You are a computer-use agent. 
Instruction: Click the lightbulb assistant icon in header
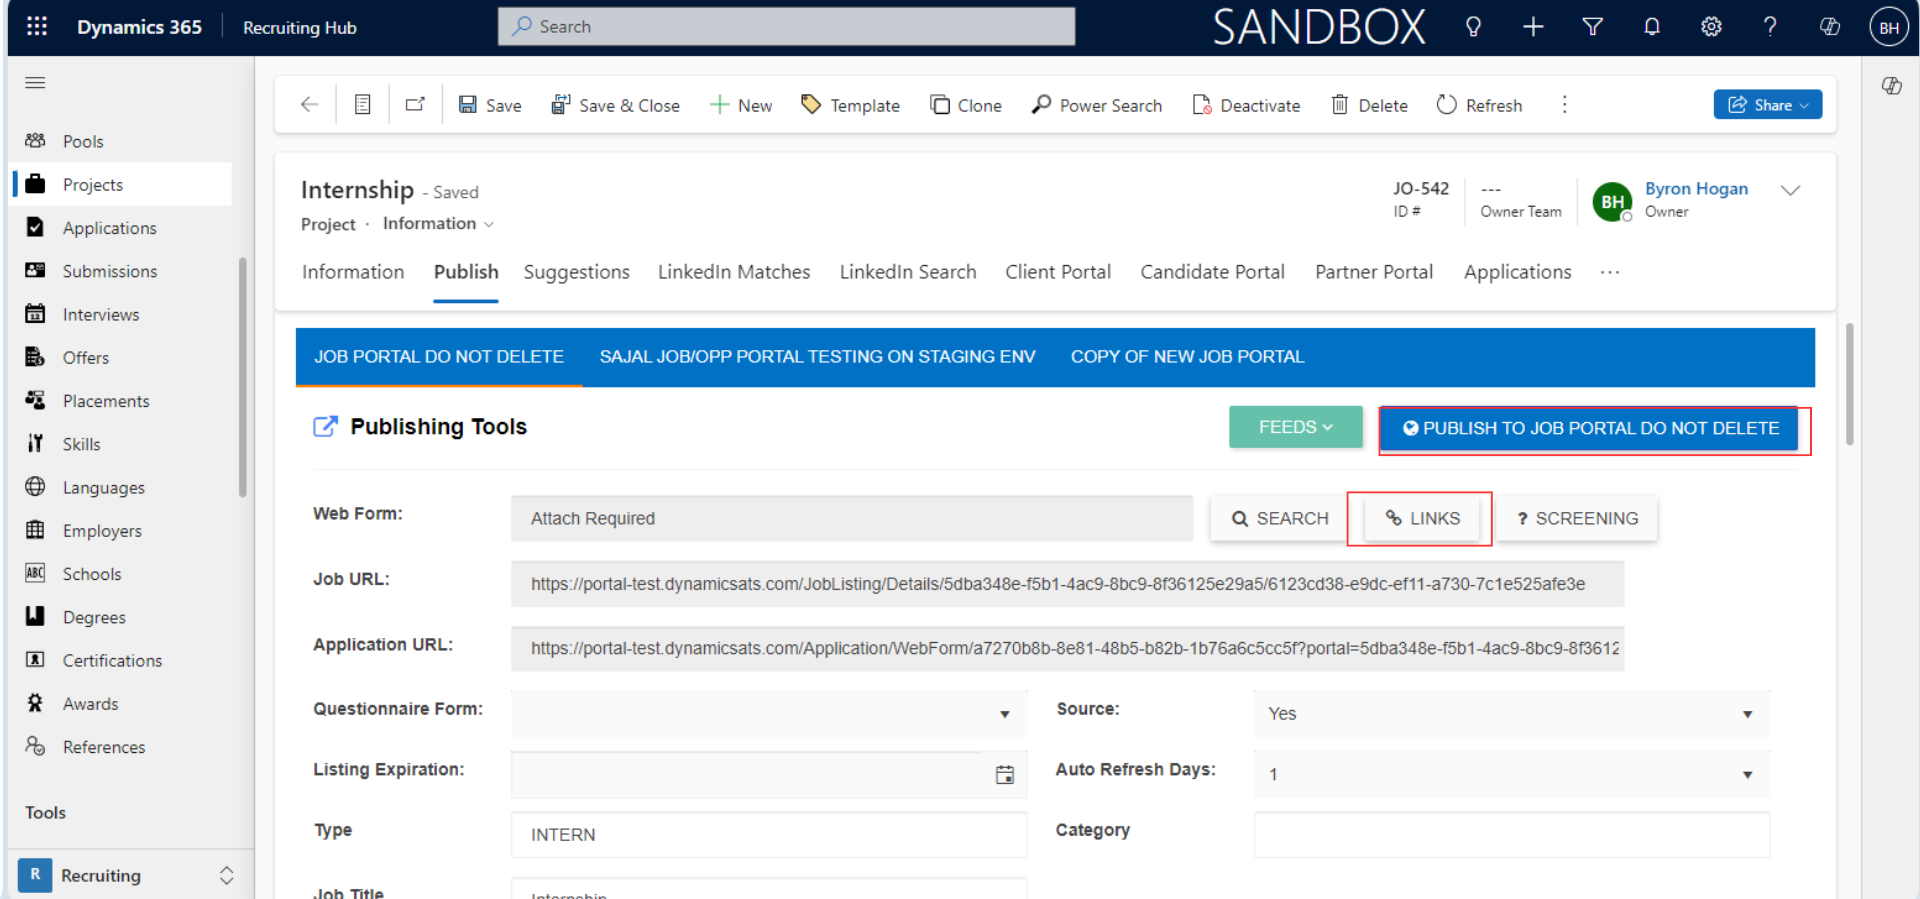coord(1473,27)
